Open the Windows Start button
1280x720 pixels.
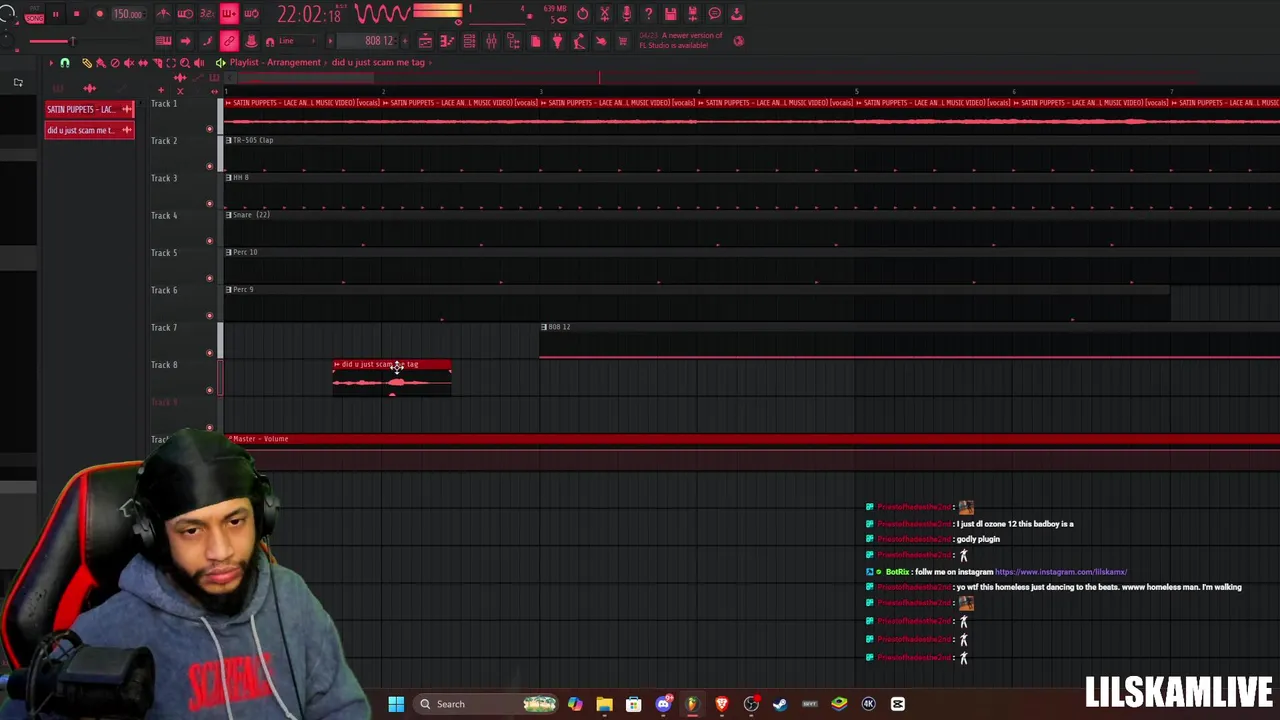click(x=396, y=704)
